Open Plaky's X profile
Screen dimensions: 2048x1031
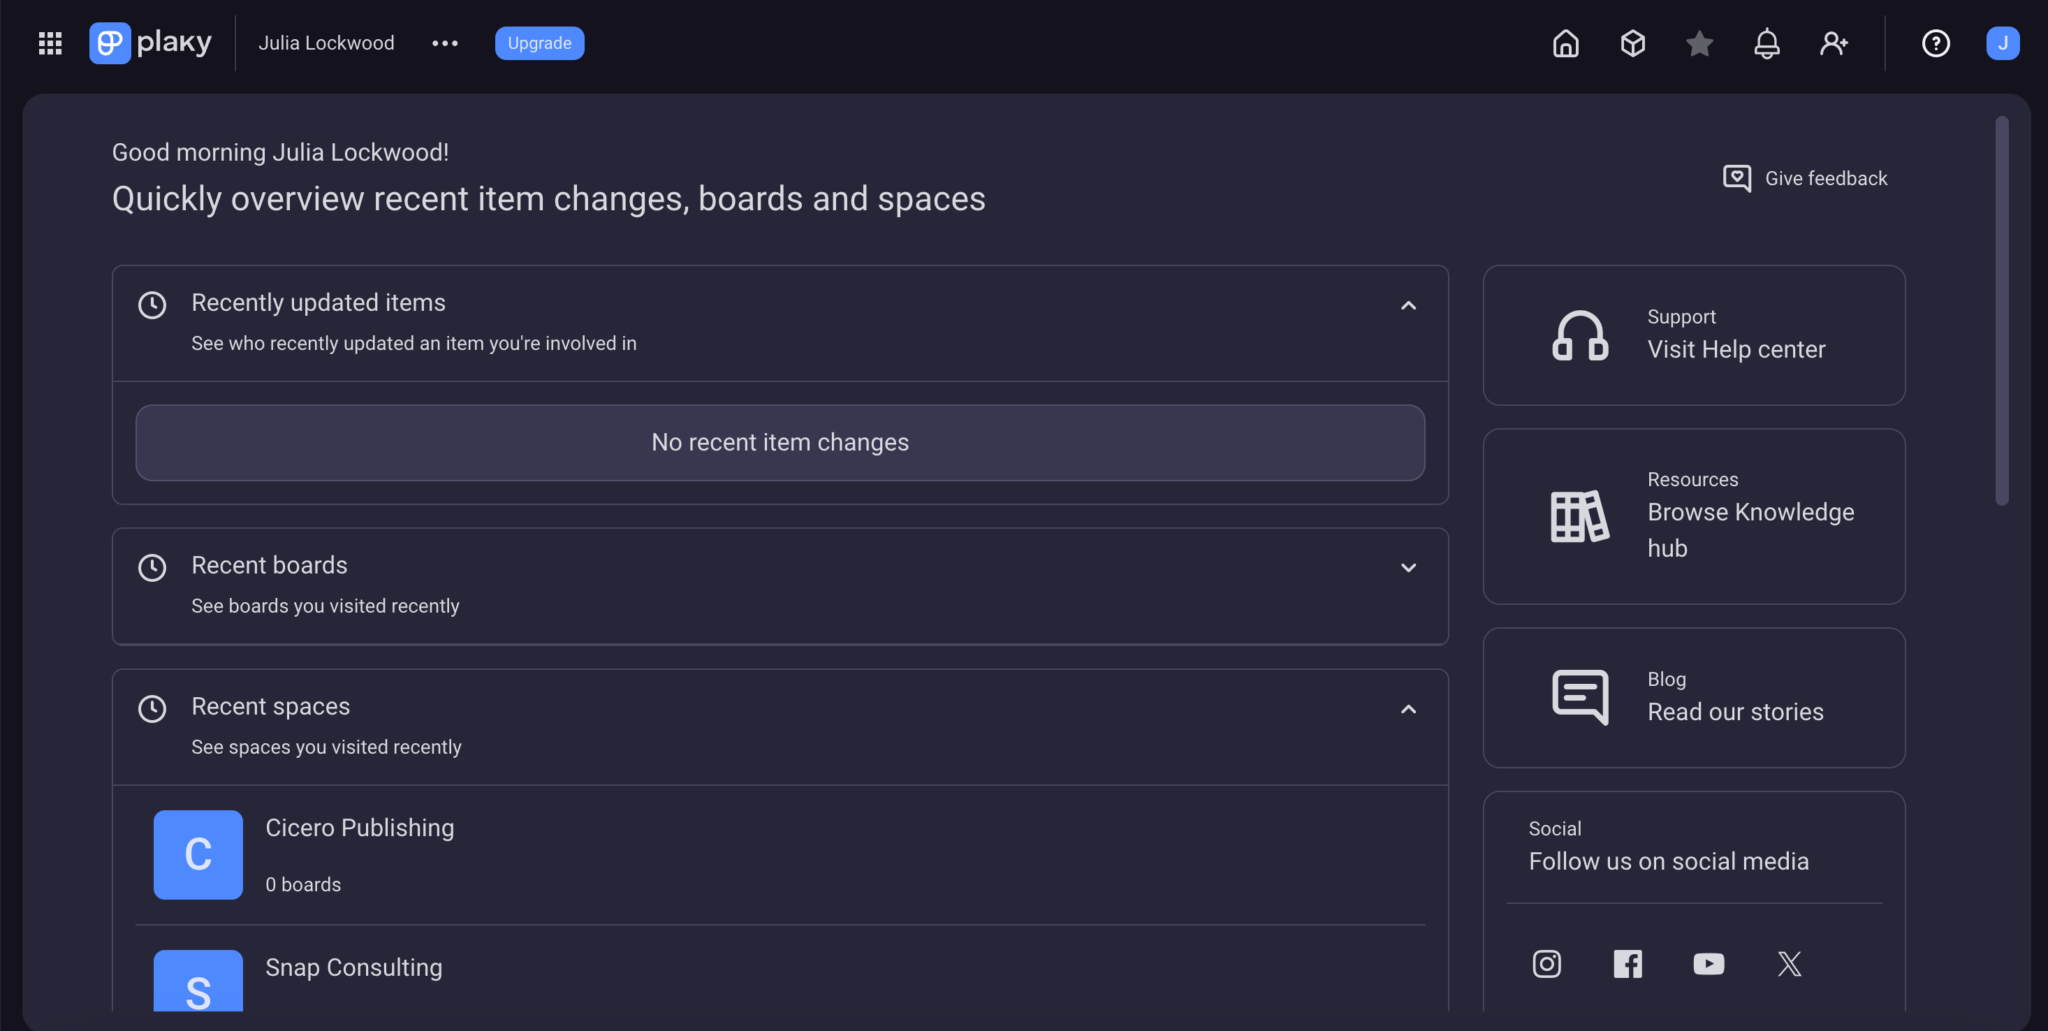coord(1789,963)
